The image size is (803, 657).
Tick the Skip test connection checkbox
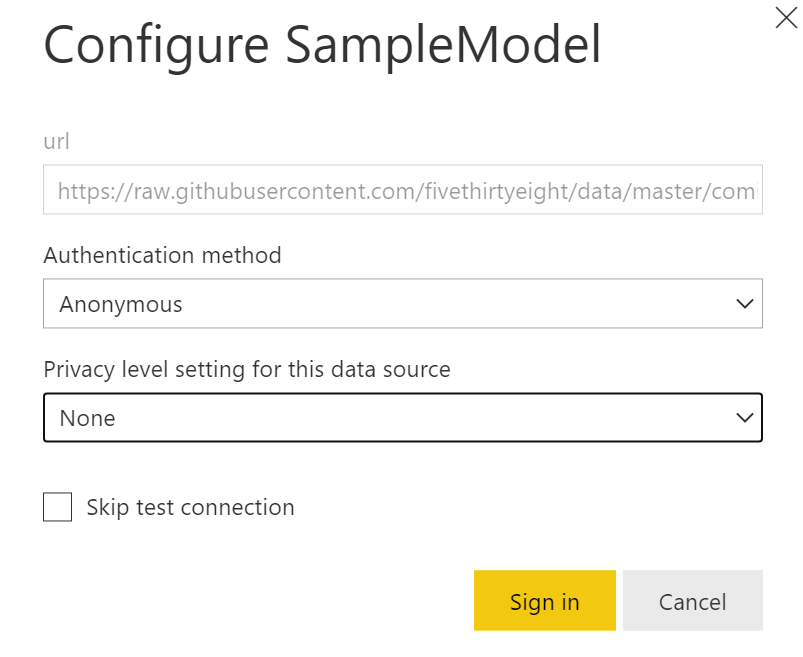(x=57, y=507)
